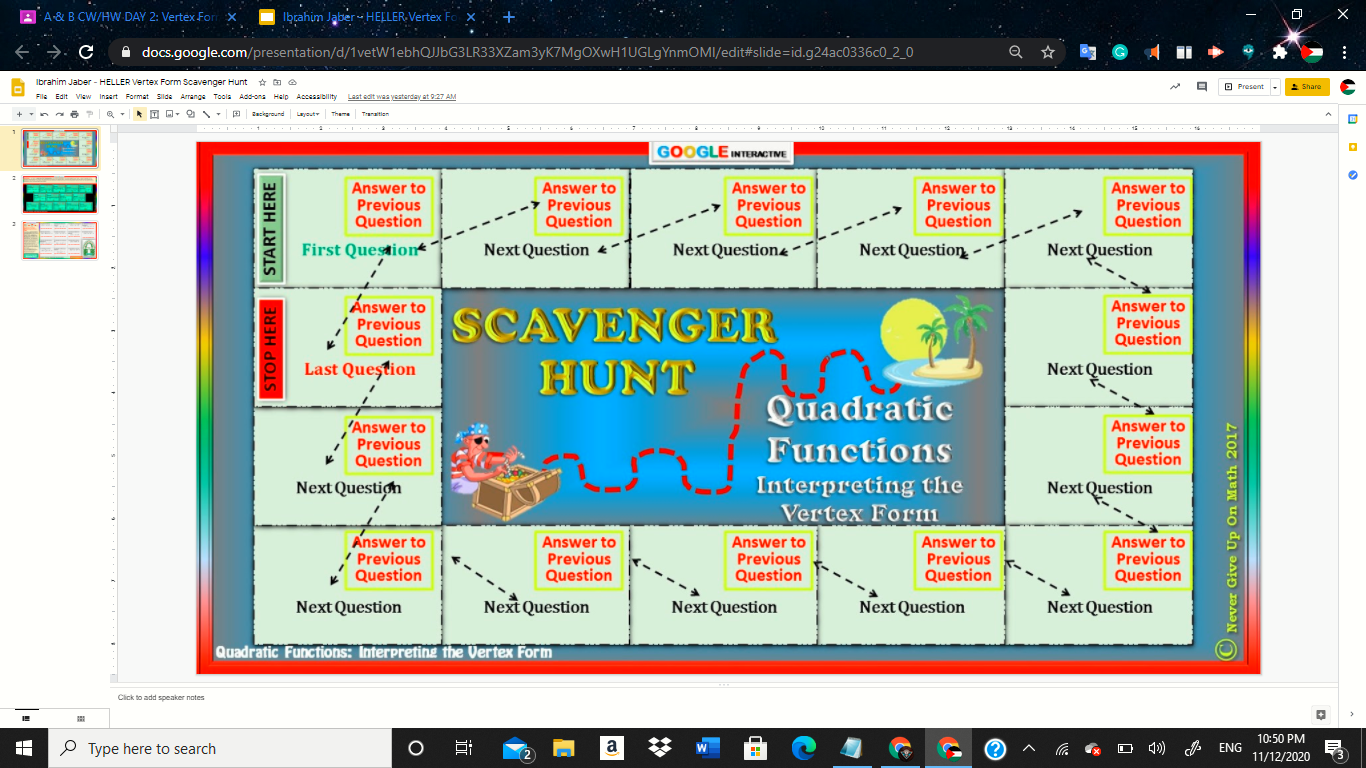
Task: Switch to the 'A & B CW/HW DAY 2' tab
Action: (x=110, y=16)
